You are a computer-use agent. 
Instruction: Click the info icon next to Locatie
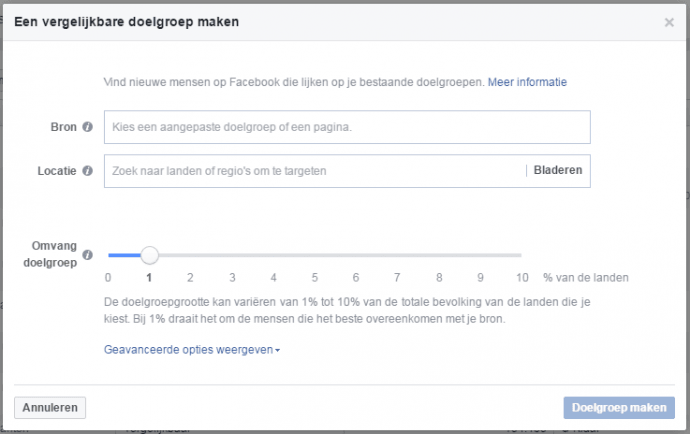(88, 171)
